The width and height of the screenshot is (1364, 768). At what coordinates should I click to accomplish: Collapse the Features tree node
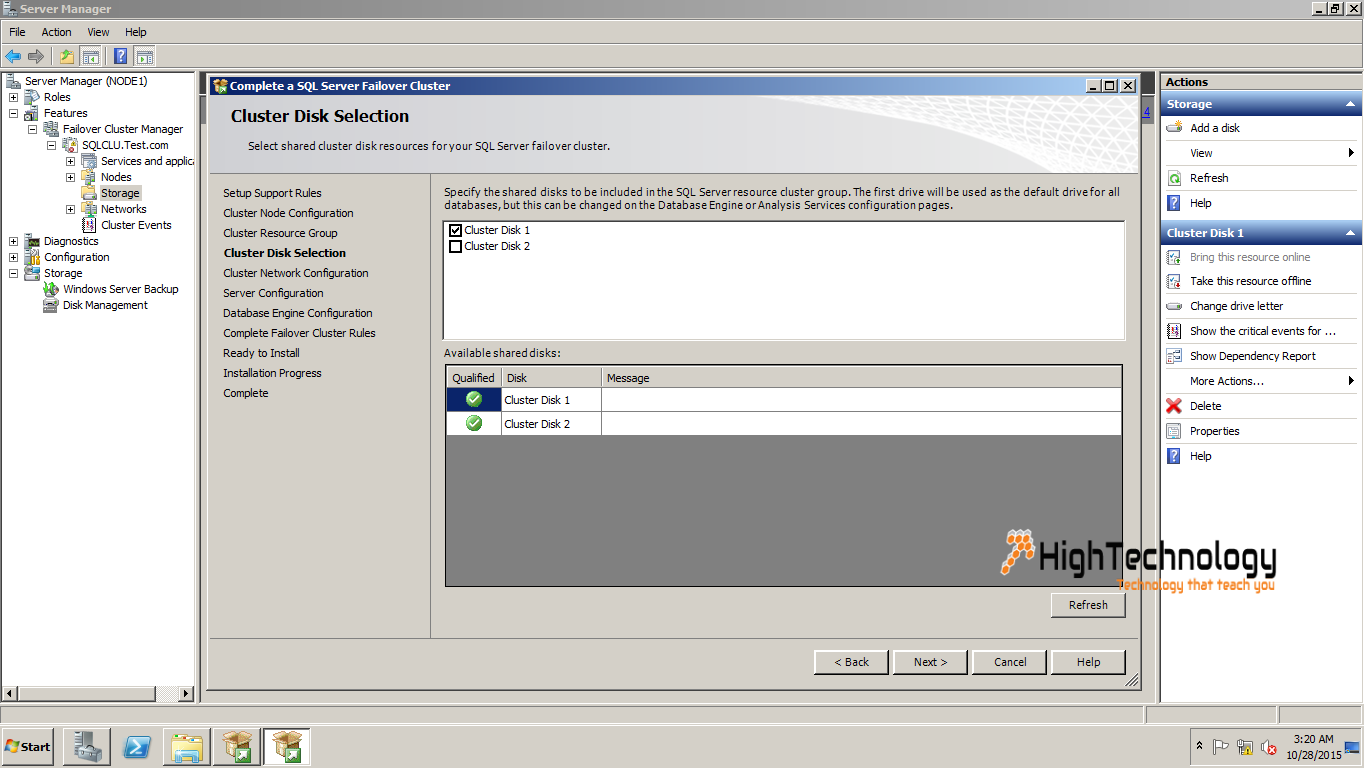point(13,113)
